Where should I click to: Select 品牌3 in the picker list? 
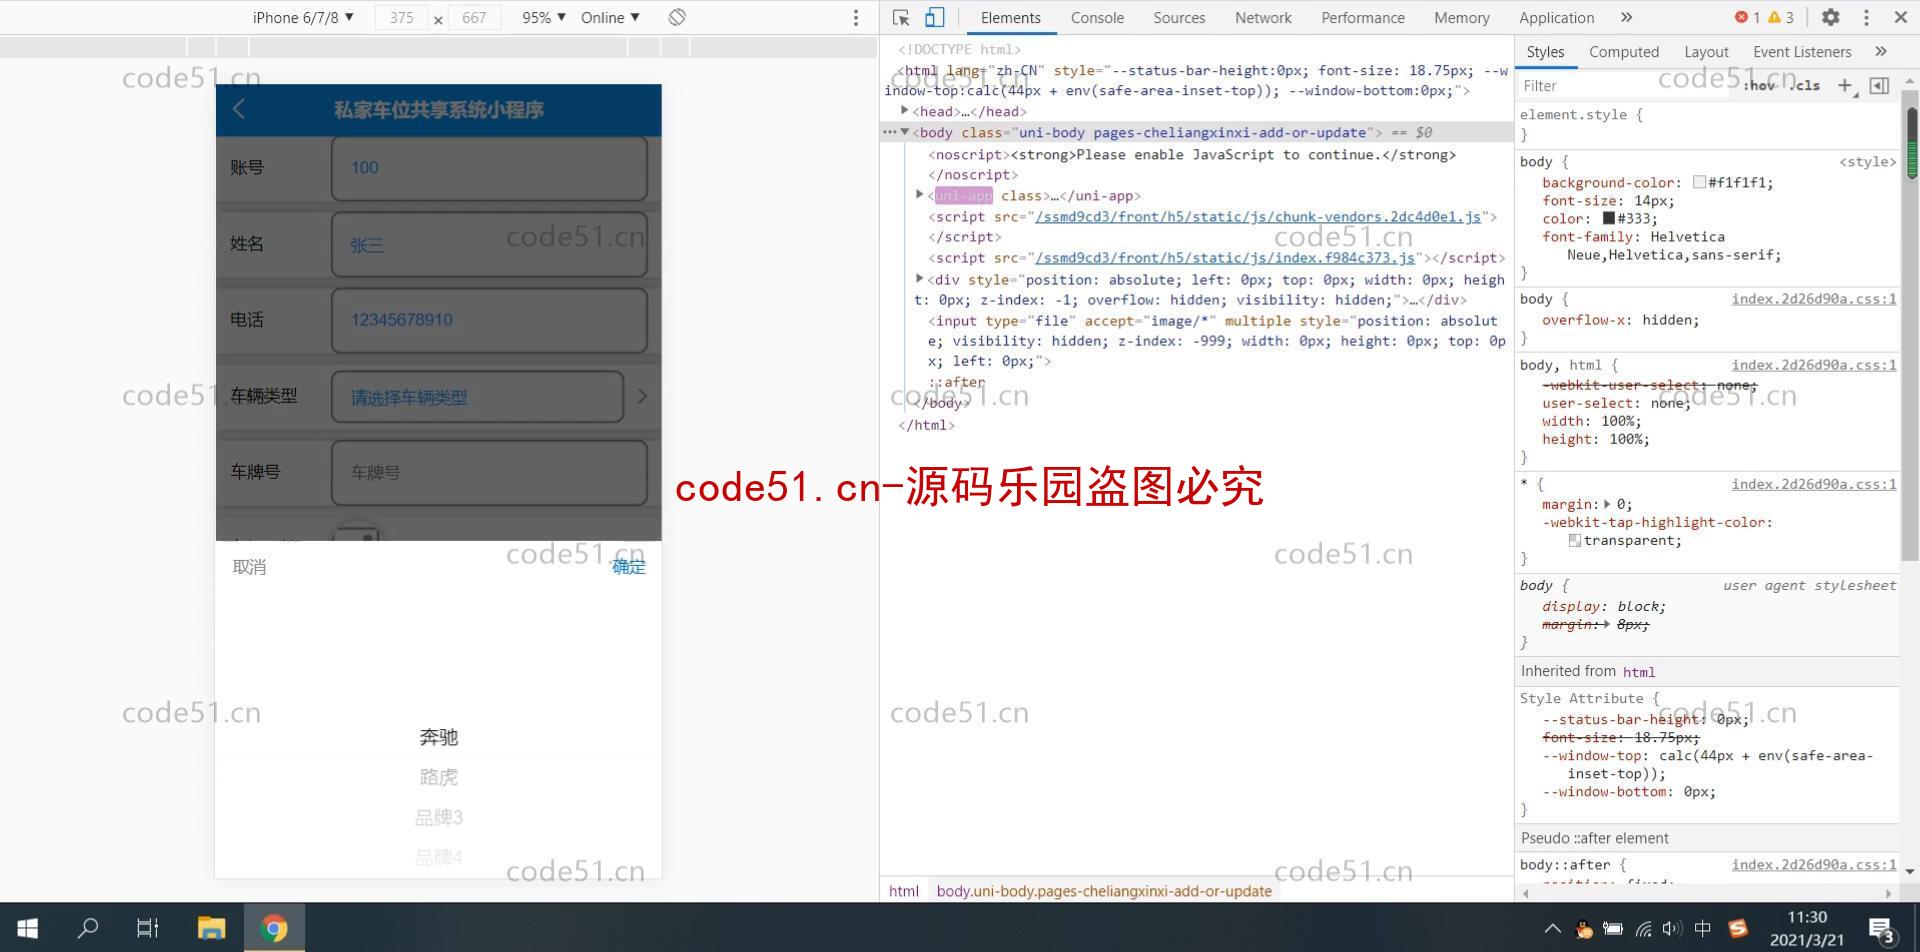[439, 817]
